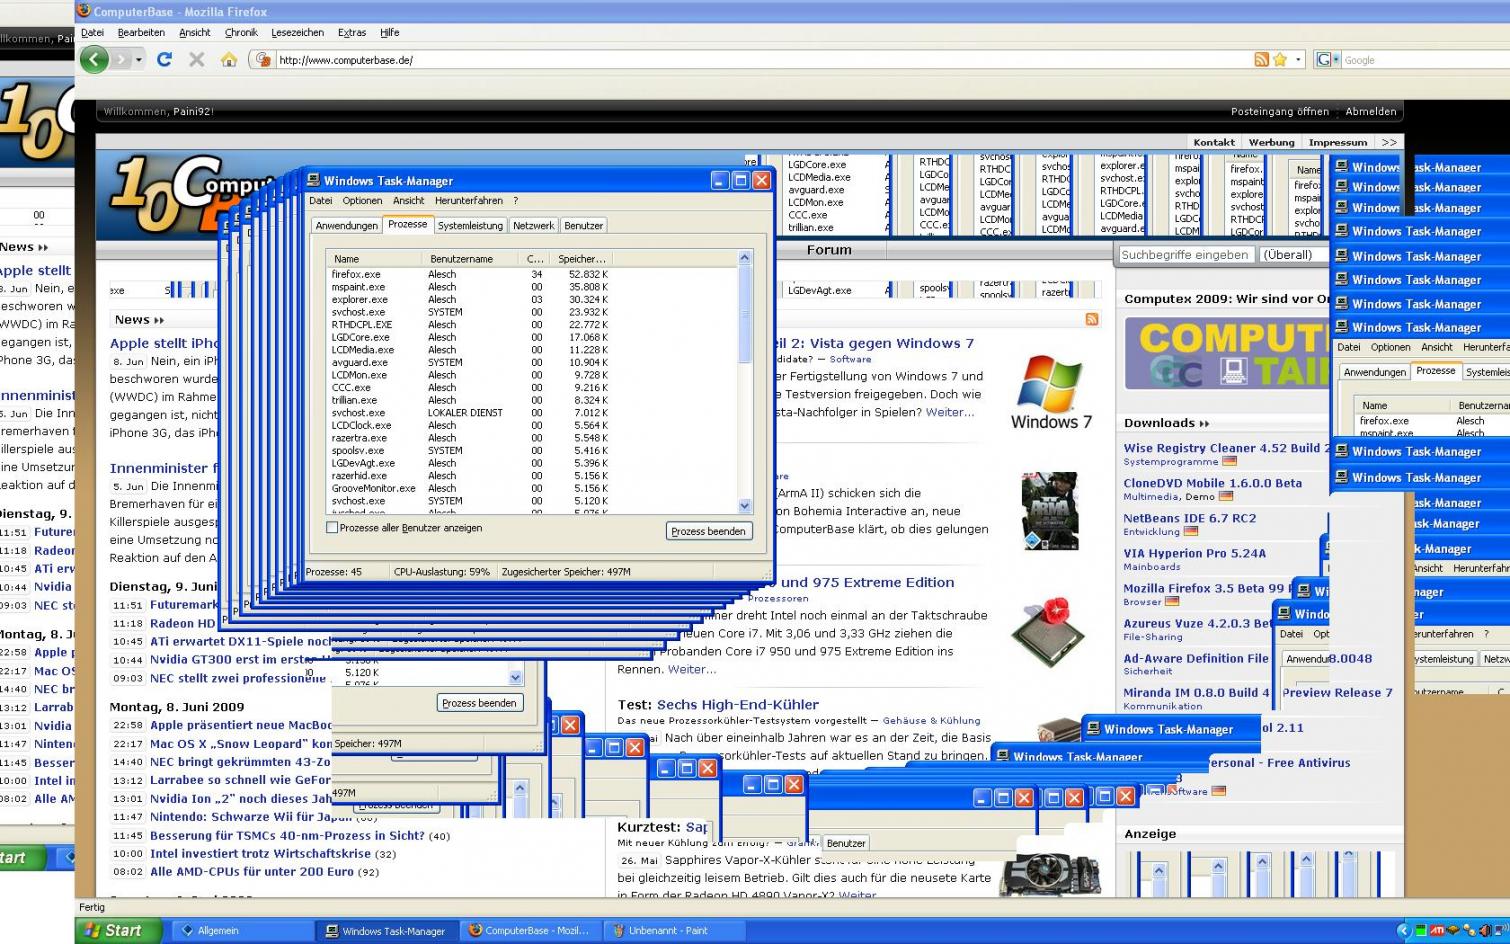Expand the URL bar history dropdown

click(1298, 60)
